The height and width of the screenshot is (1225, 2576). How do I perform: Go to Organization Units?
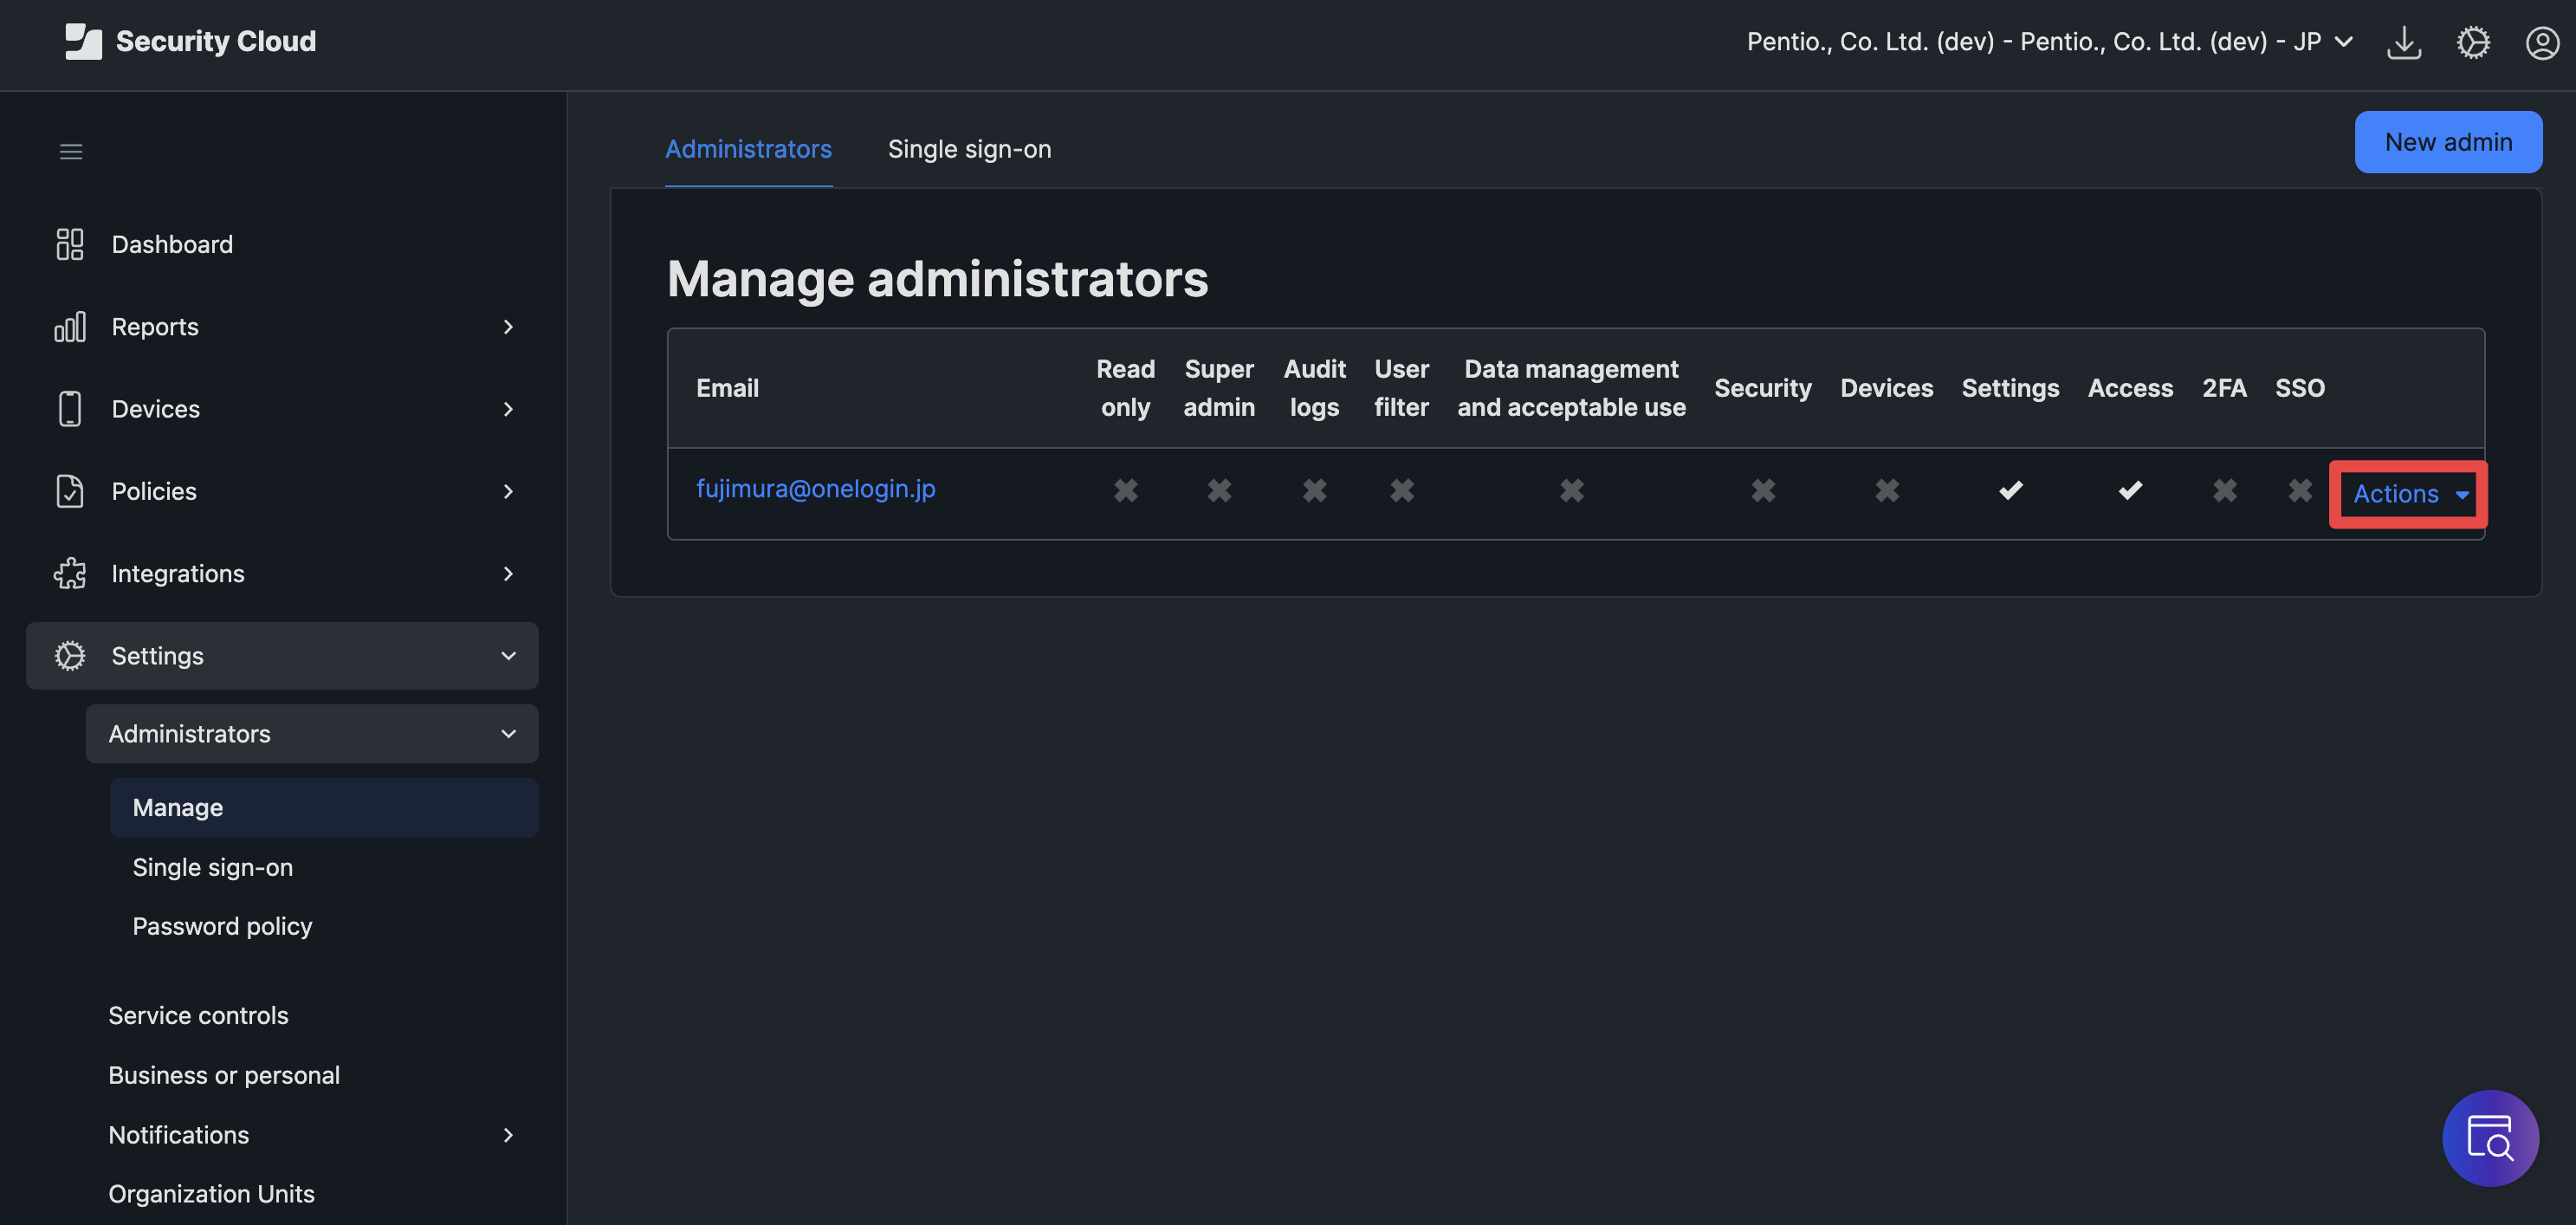tap(211, 1194)
